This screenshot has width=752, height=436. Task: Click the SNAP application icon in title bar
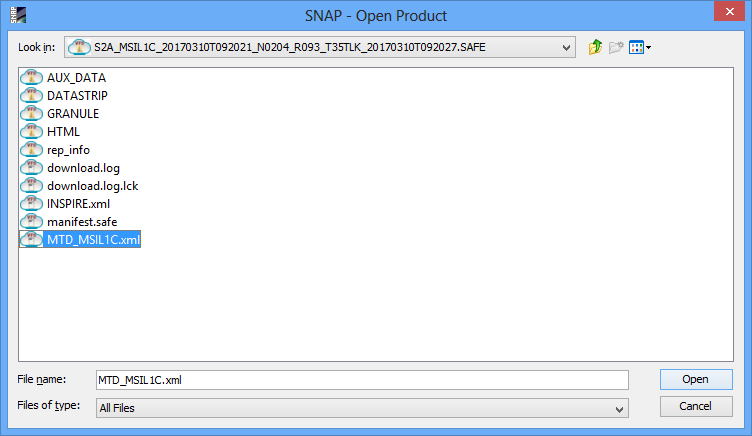pyautogui.click(x=18, y=15)
